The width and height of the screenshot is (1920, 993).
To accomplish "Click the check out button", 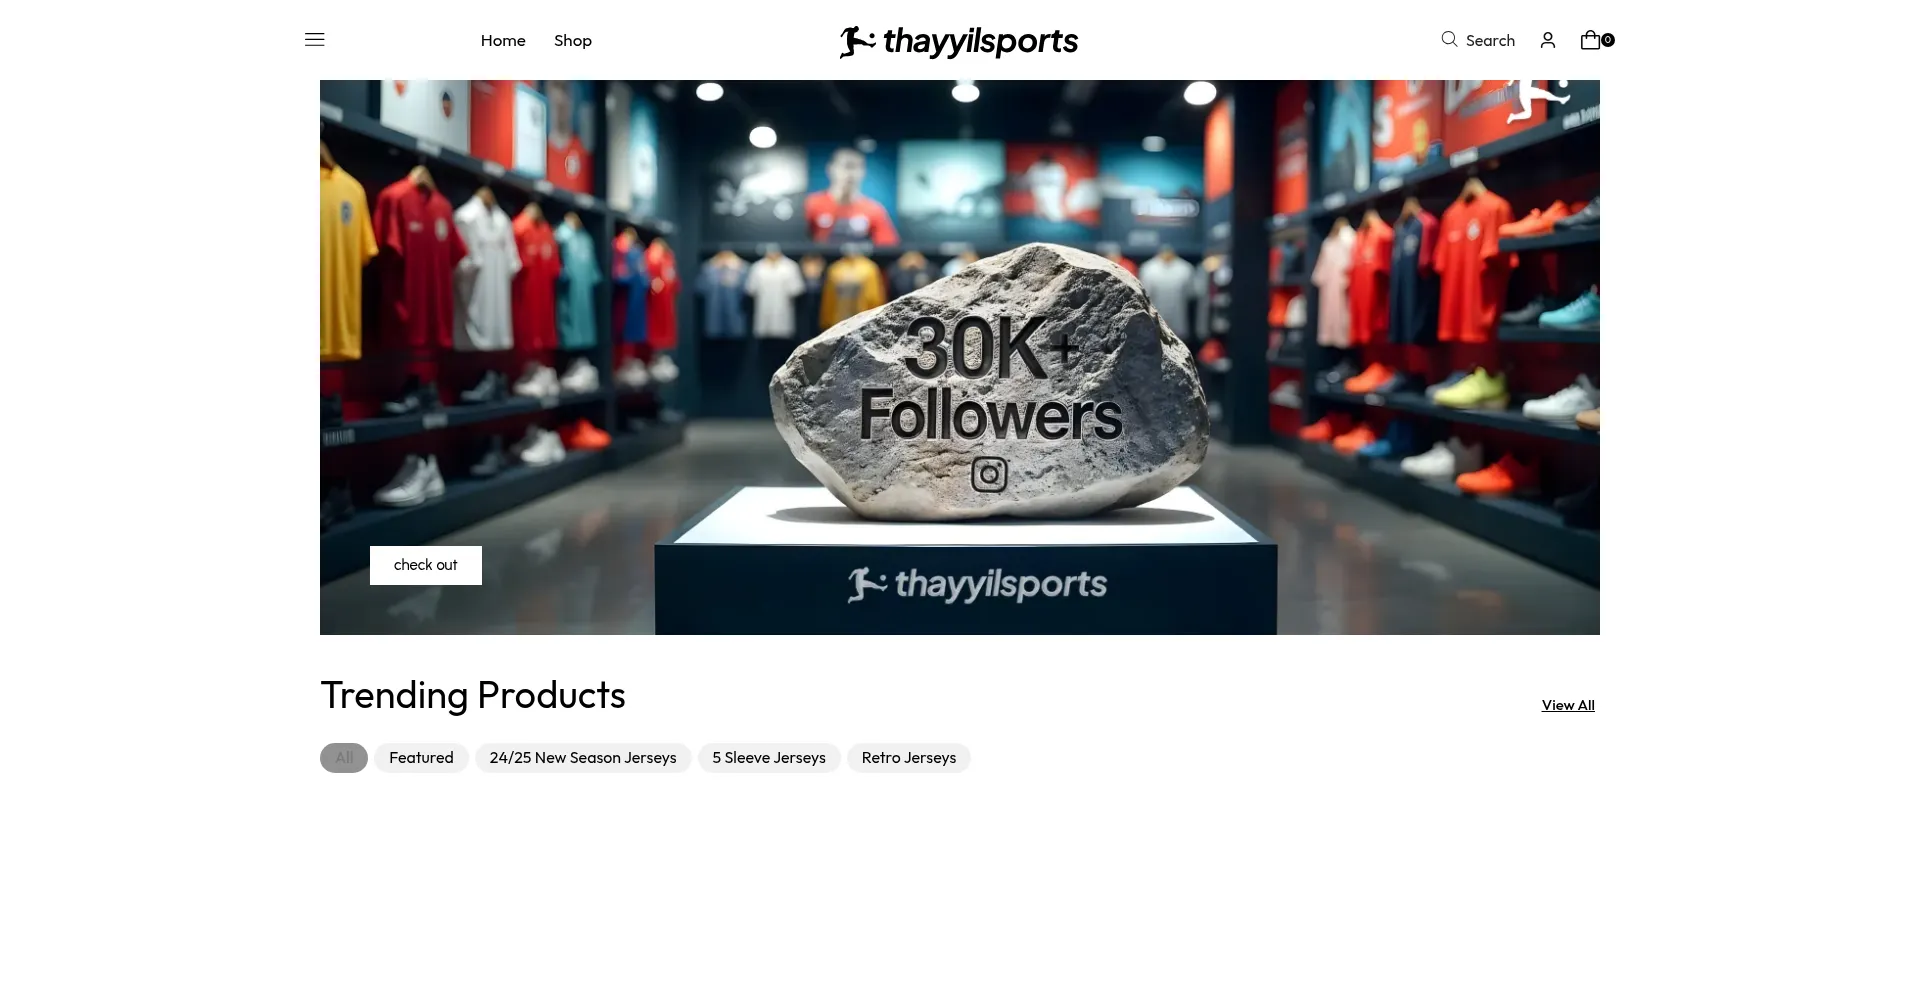I will click(x=426, y=565).
